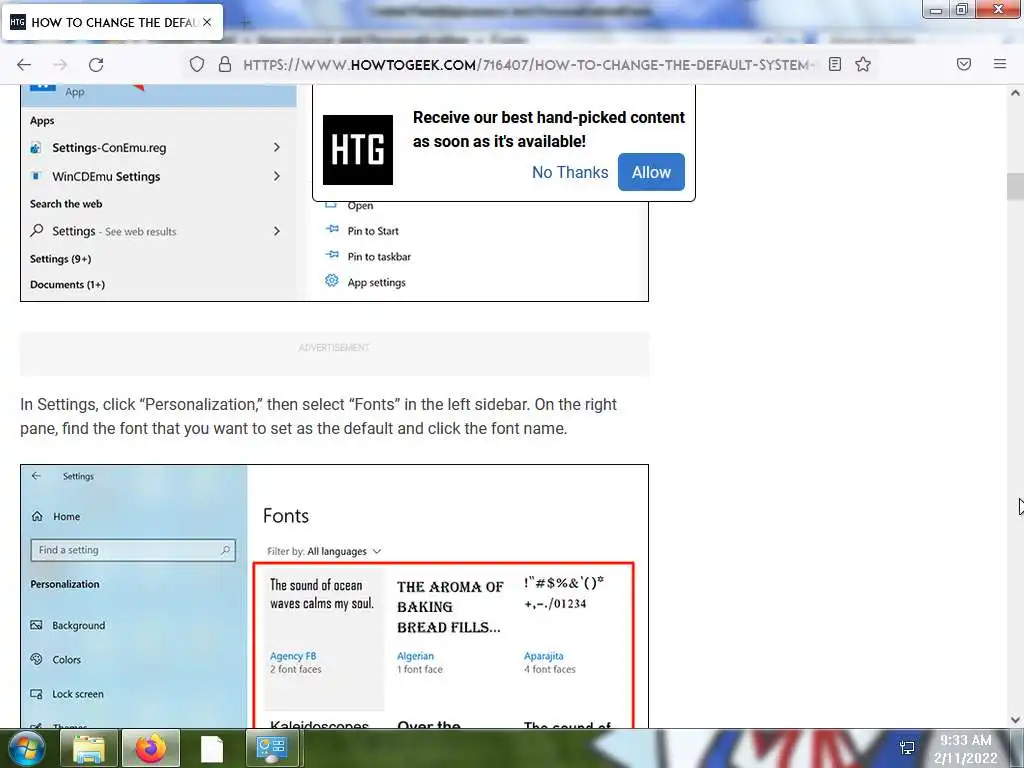Open the blank document taskbar icon
1024x768 pixels.
[x=212, y=748]
